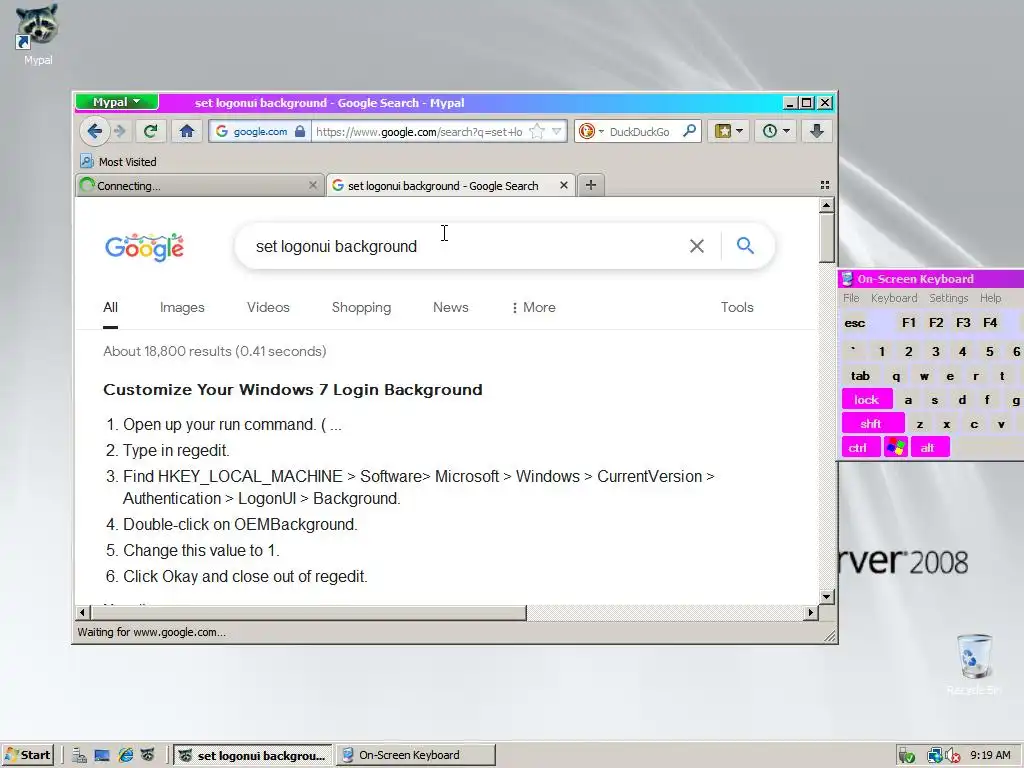Viewport: 1024px width, 768px height.
Task: Switch to Google Videos results
Action: [268, 307]
